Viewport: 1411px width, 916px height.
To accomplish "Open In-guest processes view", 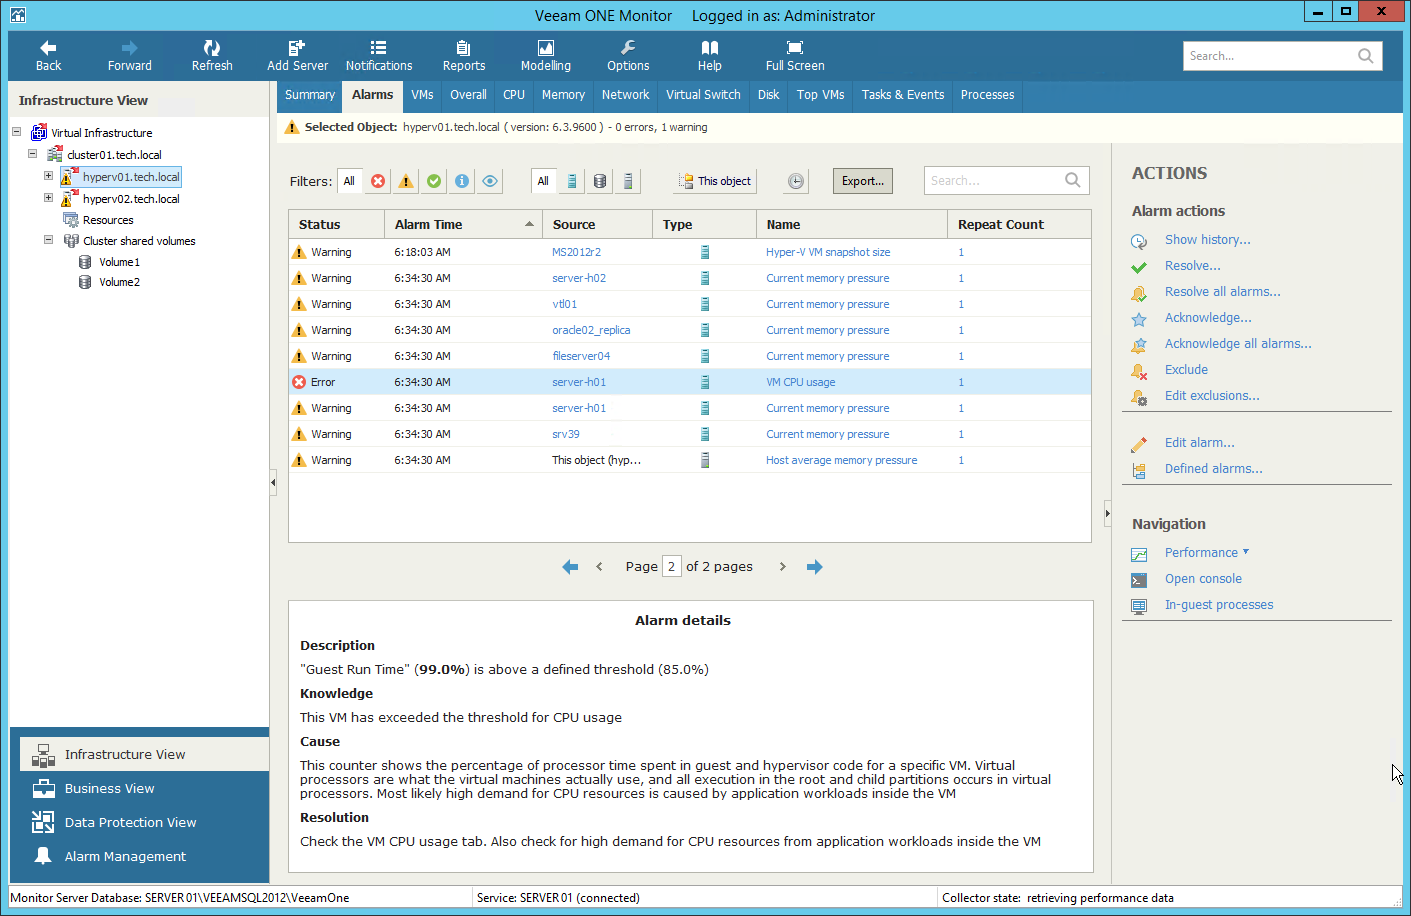I will tap(1219, 605).
